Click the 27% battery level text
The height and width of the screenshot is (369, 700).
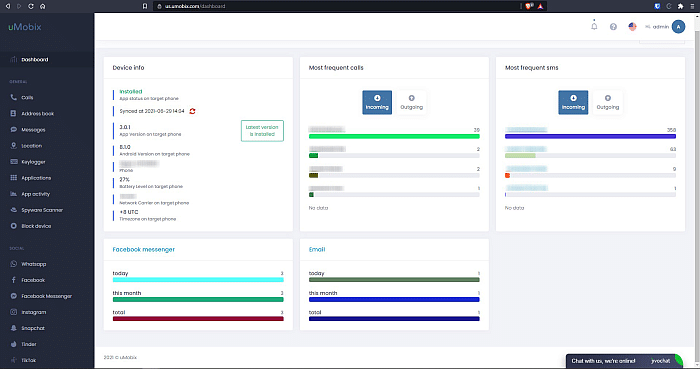(x=125, y=179)
